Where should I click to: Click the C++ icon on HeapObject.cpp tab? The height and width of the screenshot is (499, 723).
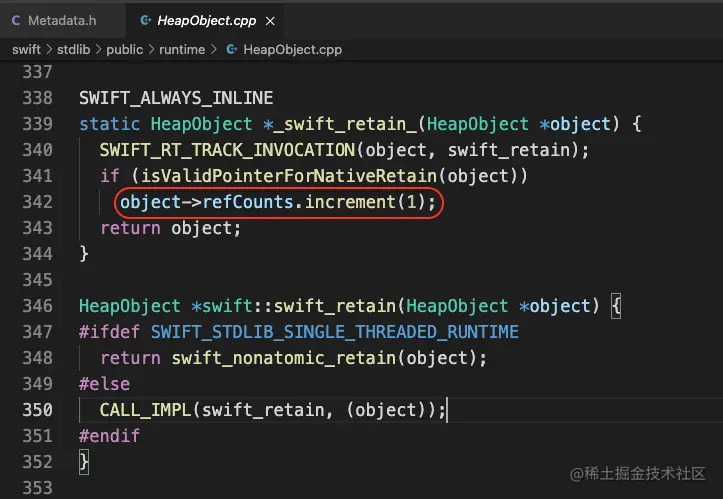(x=146, y=20)
